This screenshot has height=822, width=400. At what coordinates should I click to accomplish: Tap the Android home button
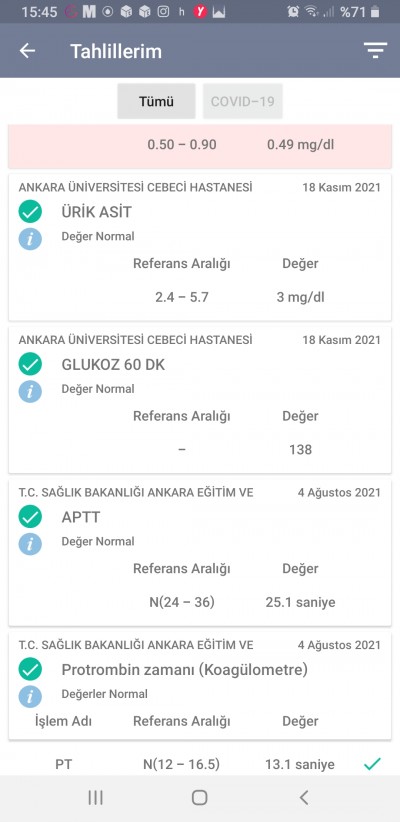(x=200, y=798)
